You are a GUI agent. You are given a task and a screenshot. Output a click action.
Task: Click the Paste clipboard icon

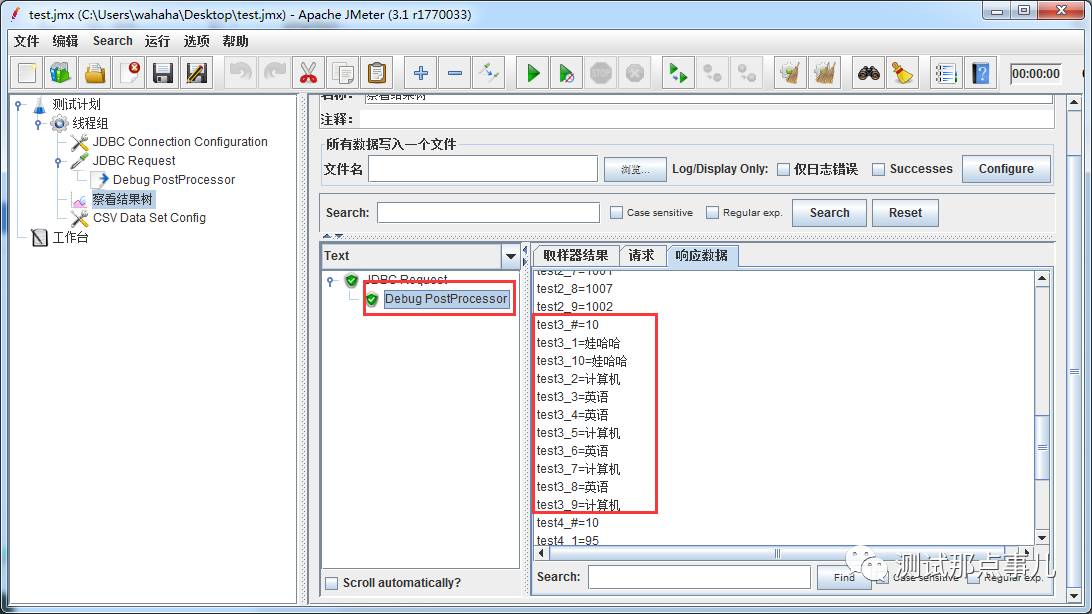[377, 73]
